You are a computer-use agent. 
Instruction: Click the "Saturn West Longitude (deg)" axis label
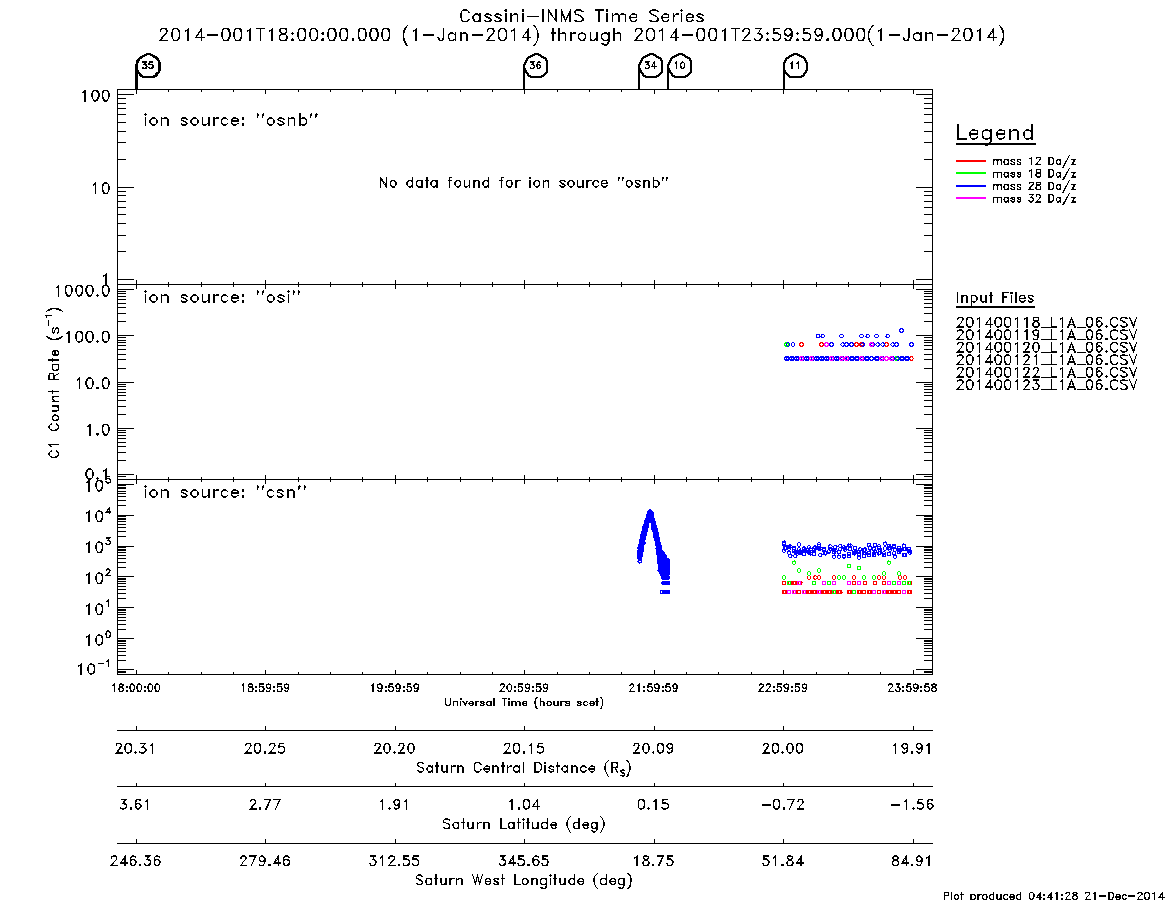click(524, 881)
